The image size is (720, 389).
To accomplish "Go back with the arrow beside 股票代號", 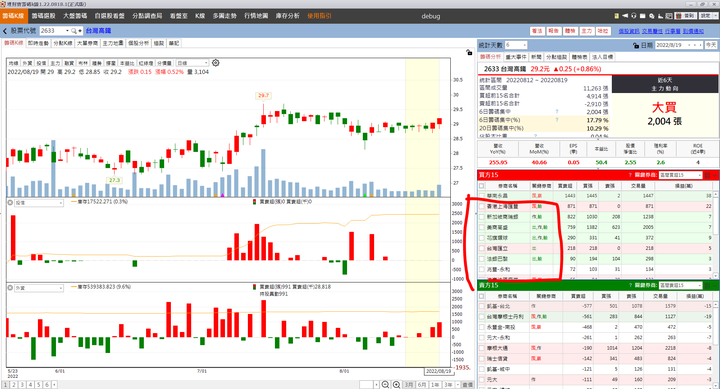I will (x=5, y=31).
